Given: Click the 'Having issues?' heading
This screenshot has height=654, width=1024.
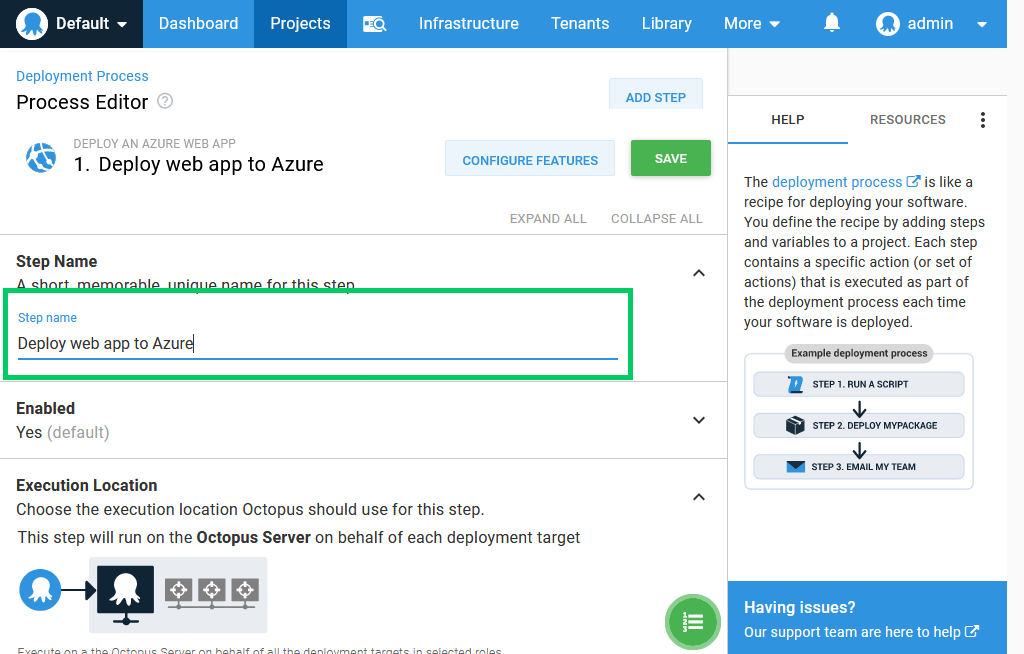Looking at the screenshot, I should point(799,608).
